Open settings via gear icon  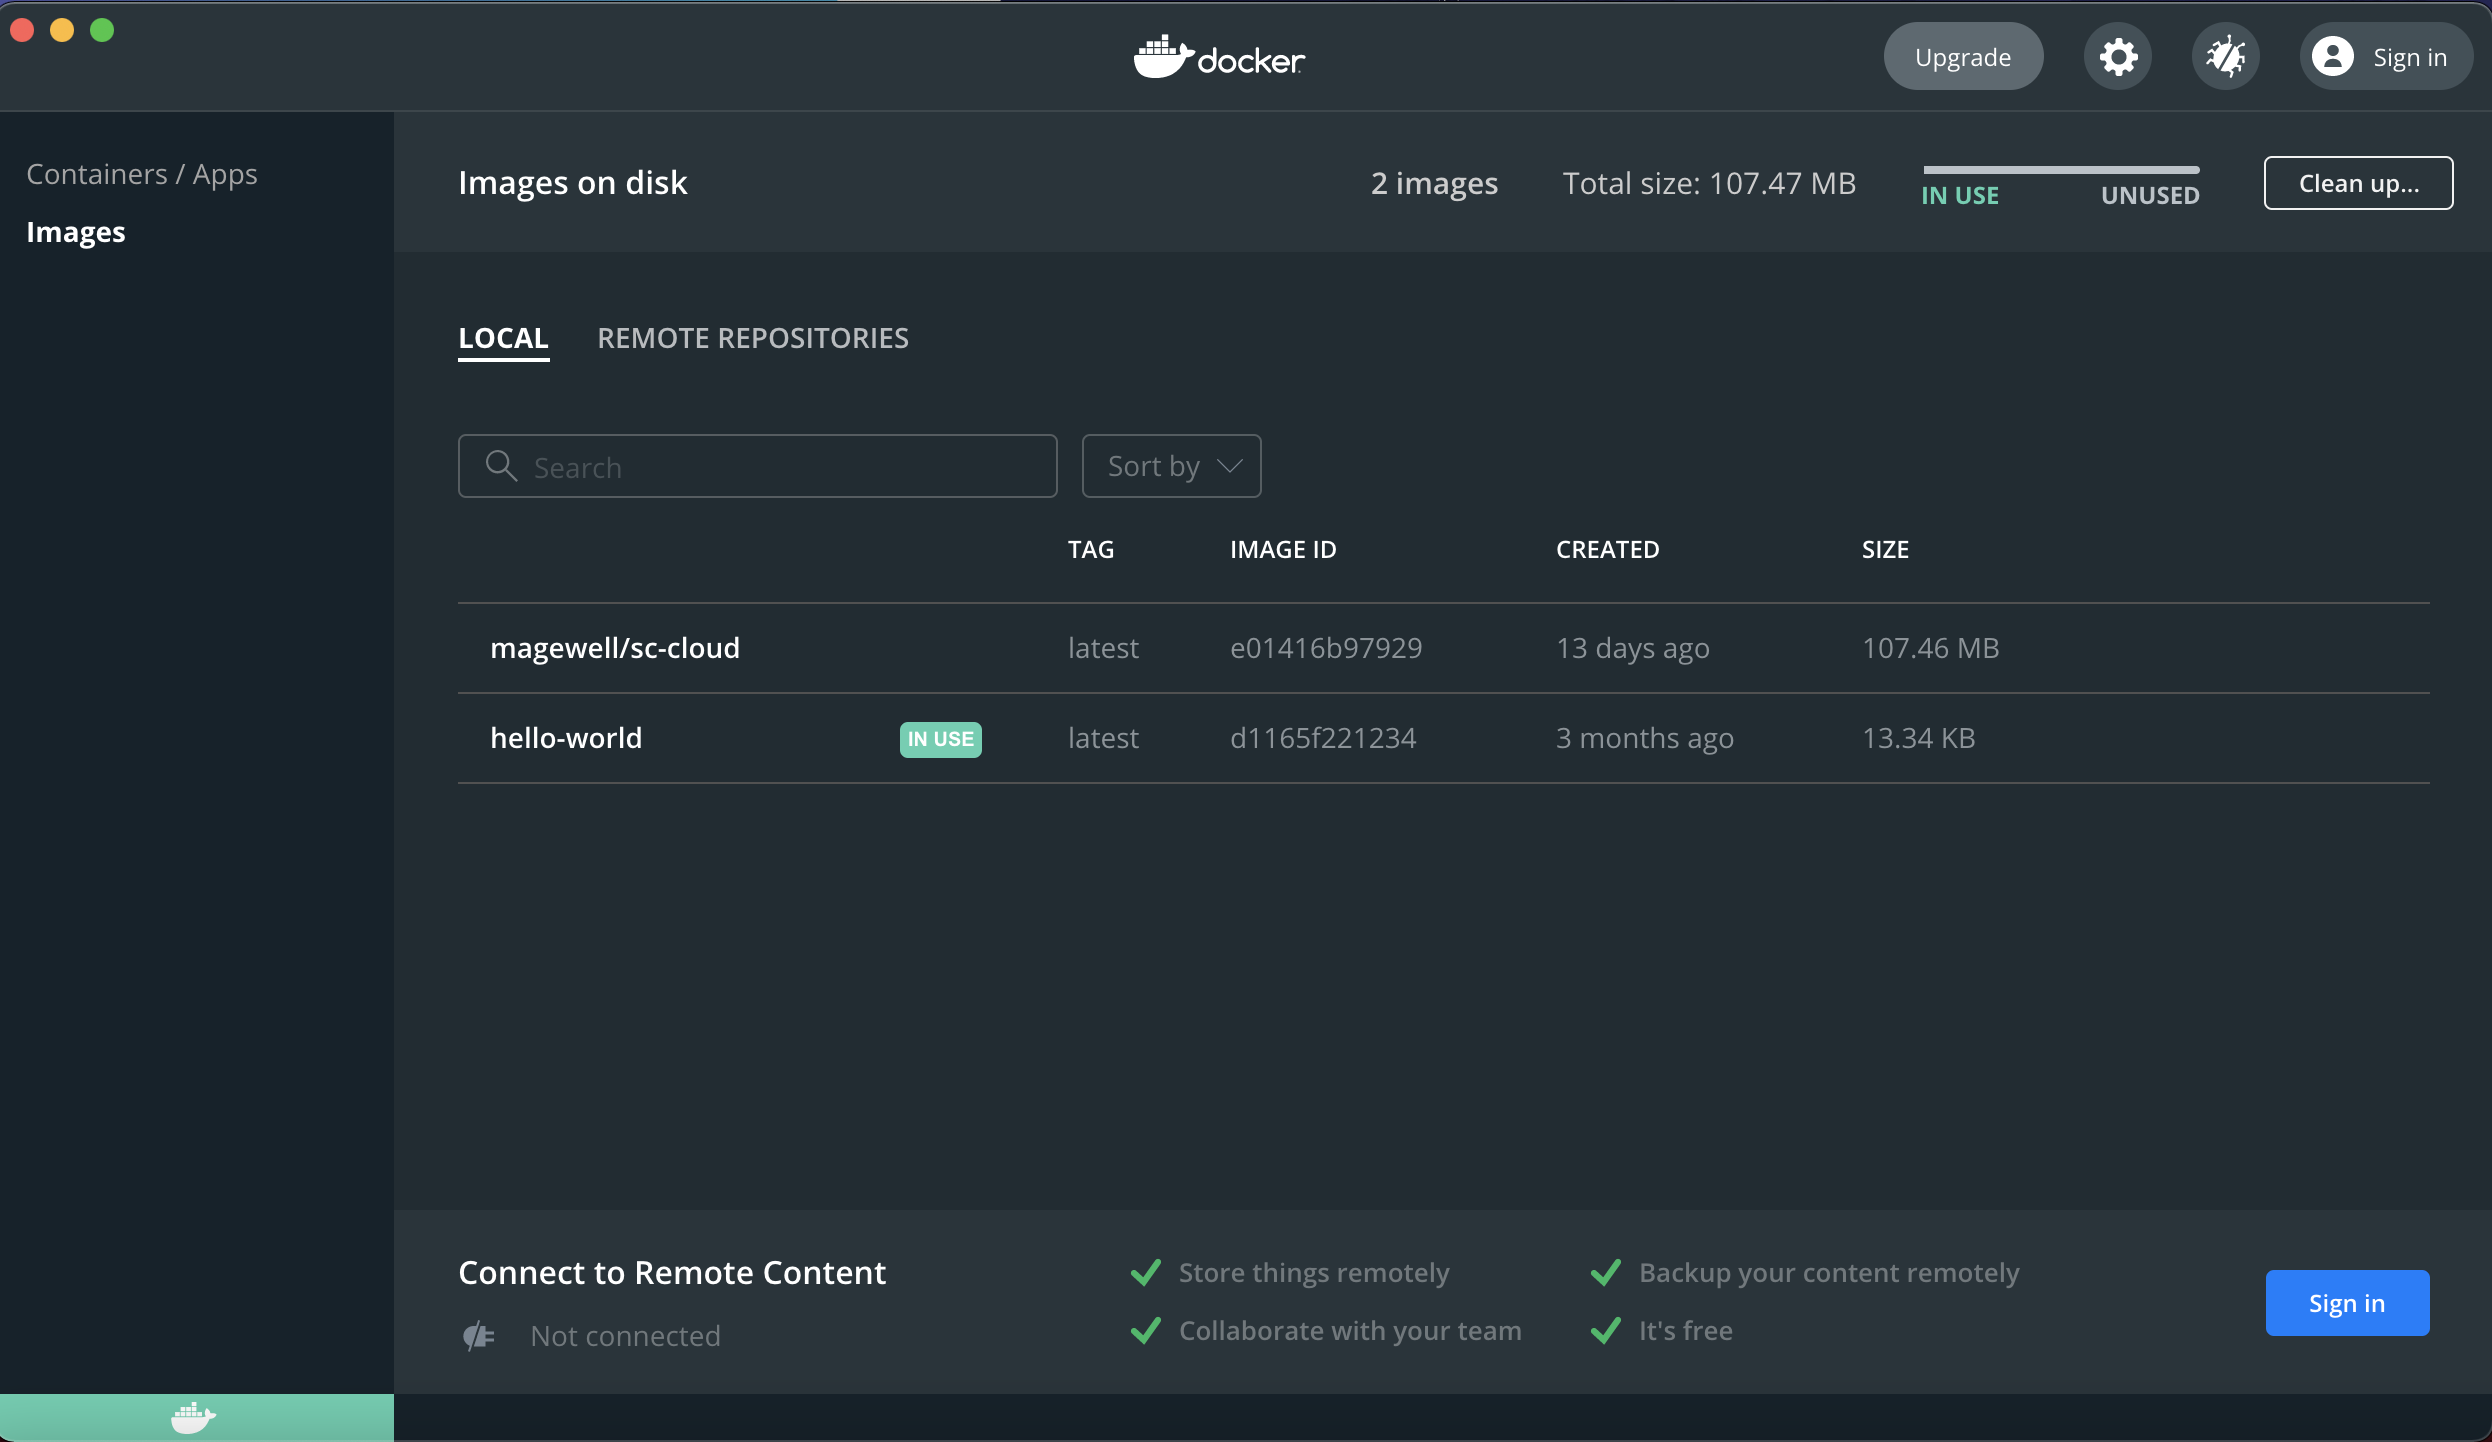click(x=2117, y=57)
